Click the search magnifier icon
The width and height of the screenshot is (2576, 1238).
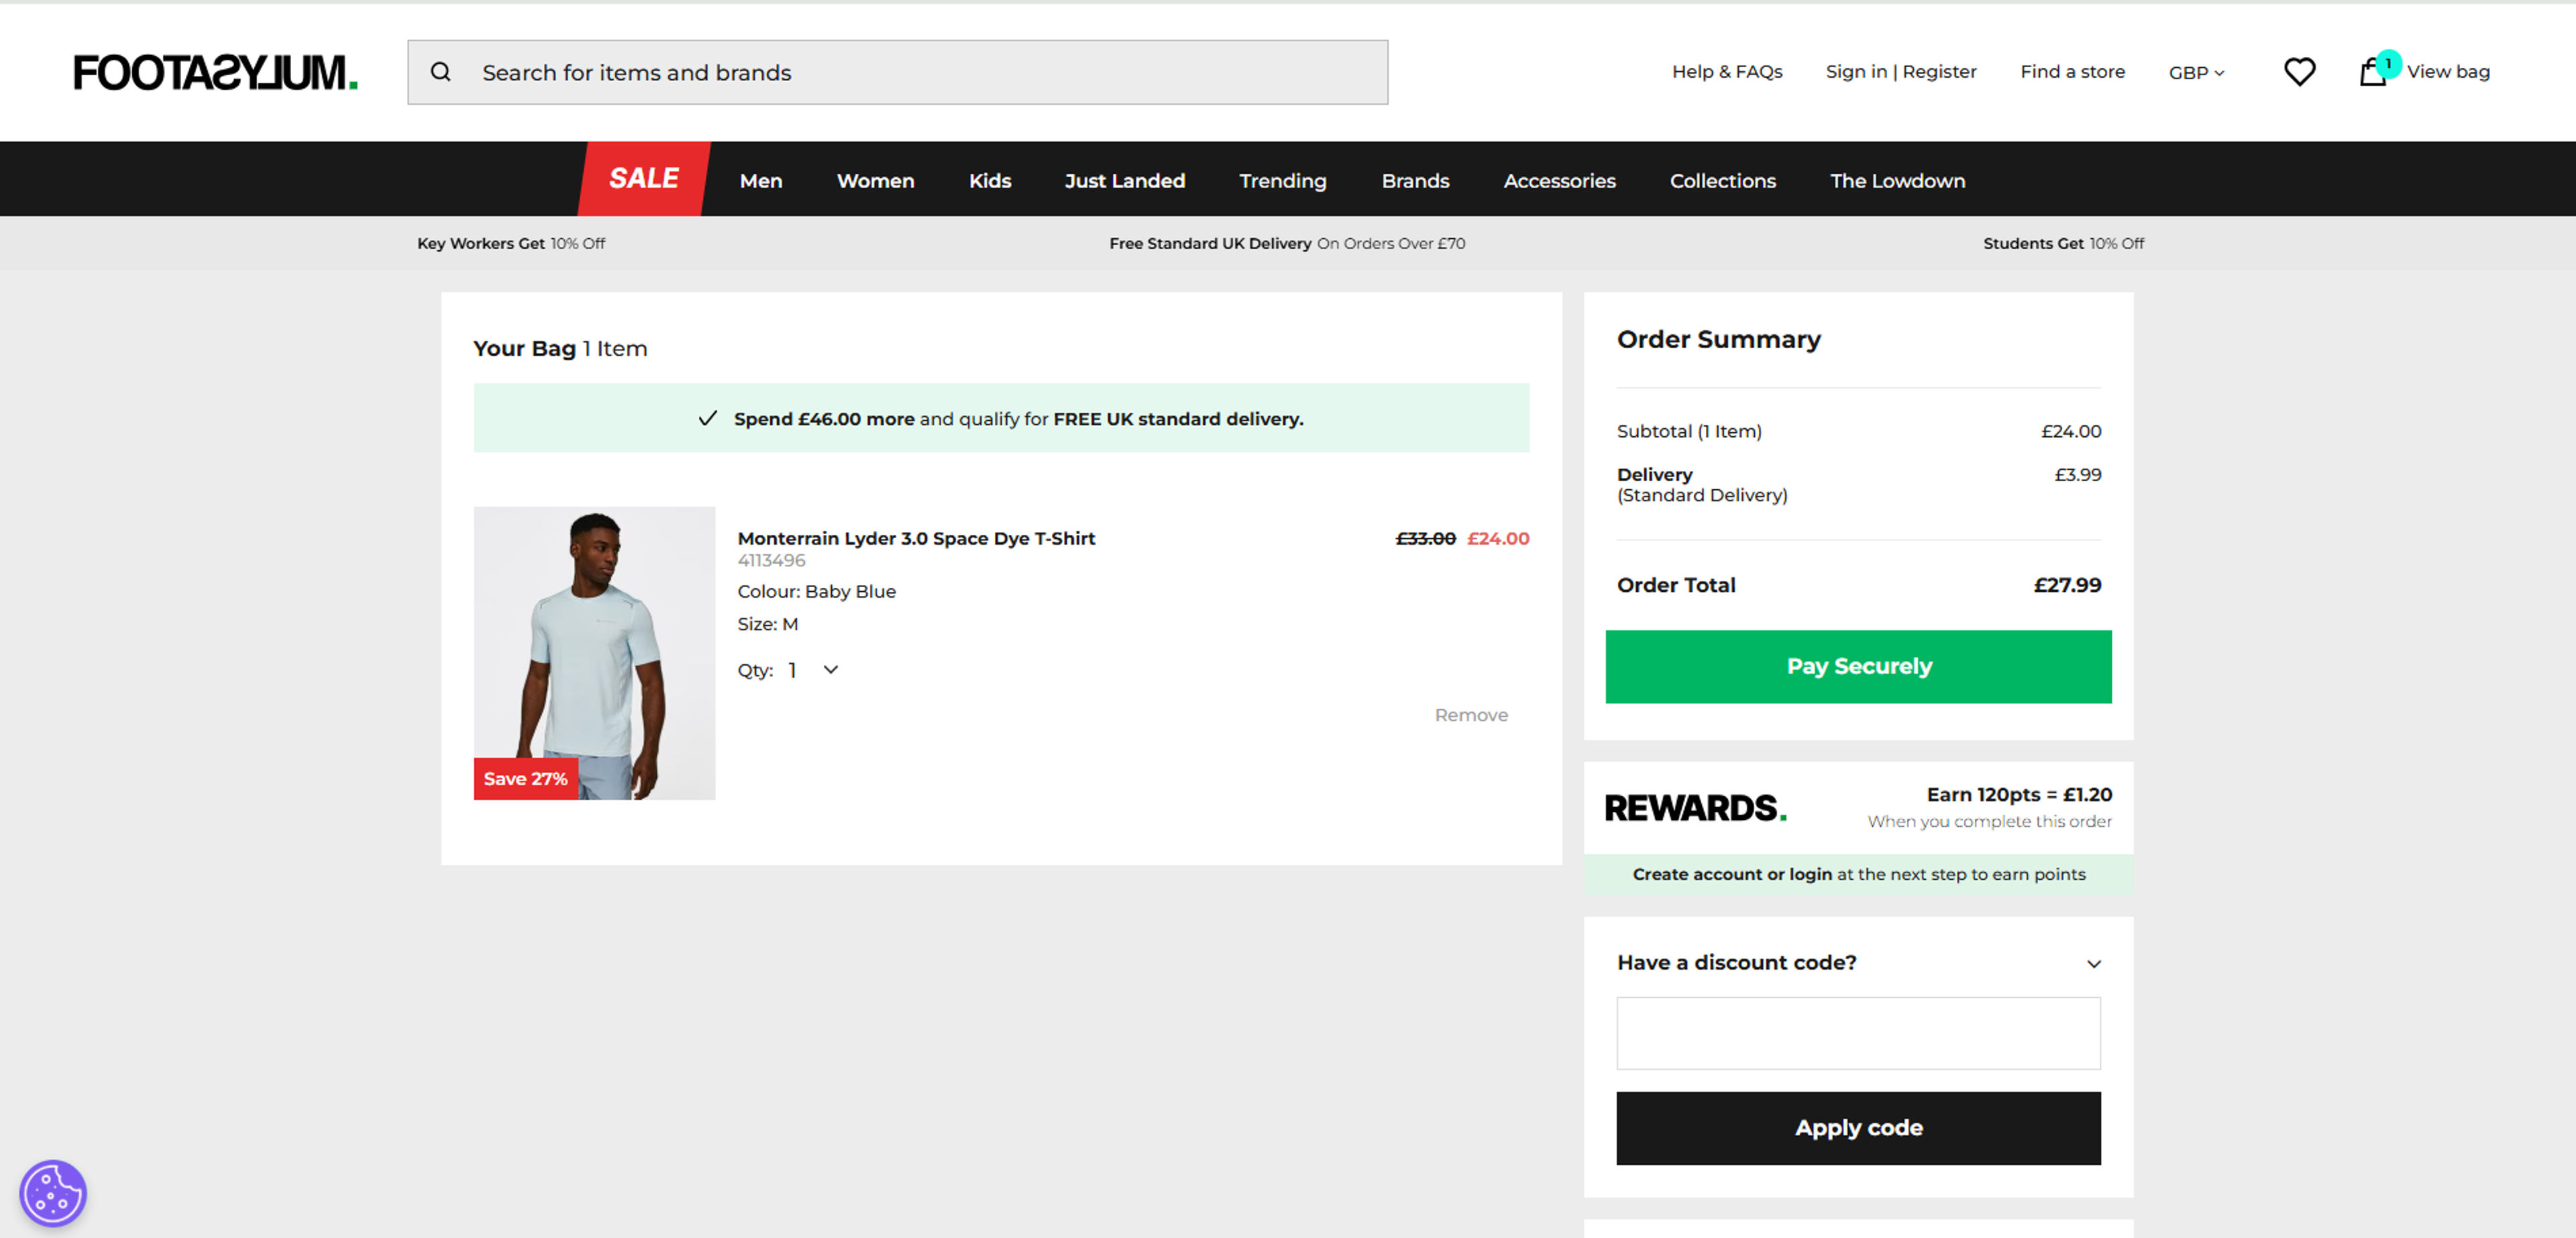[441, 72]
